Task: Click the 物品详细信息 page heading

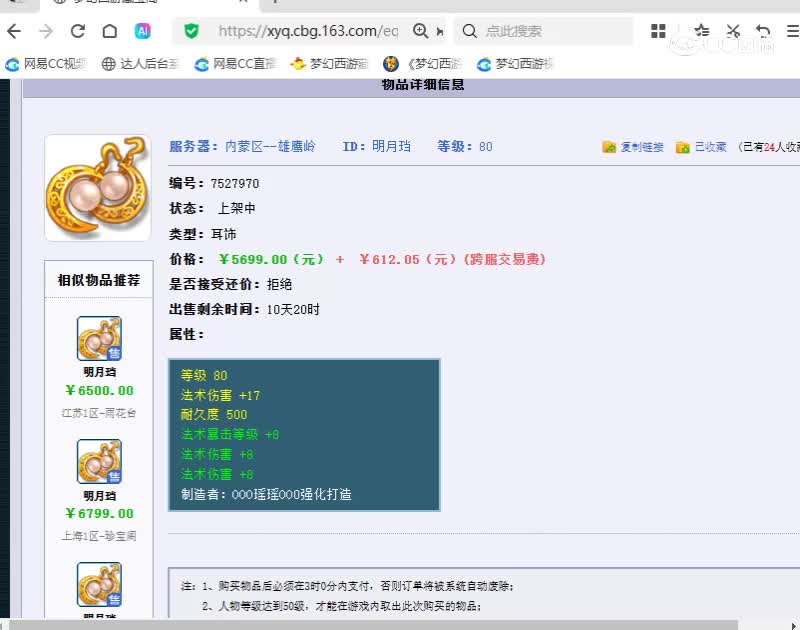Action: 422,85
